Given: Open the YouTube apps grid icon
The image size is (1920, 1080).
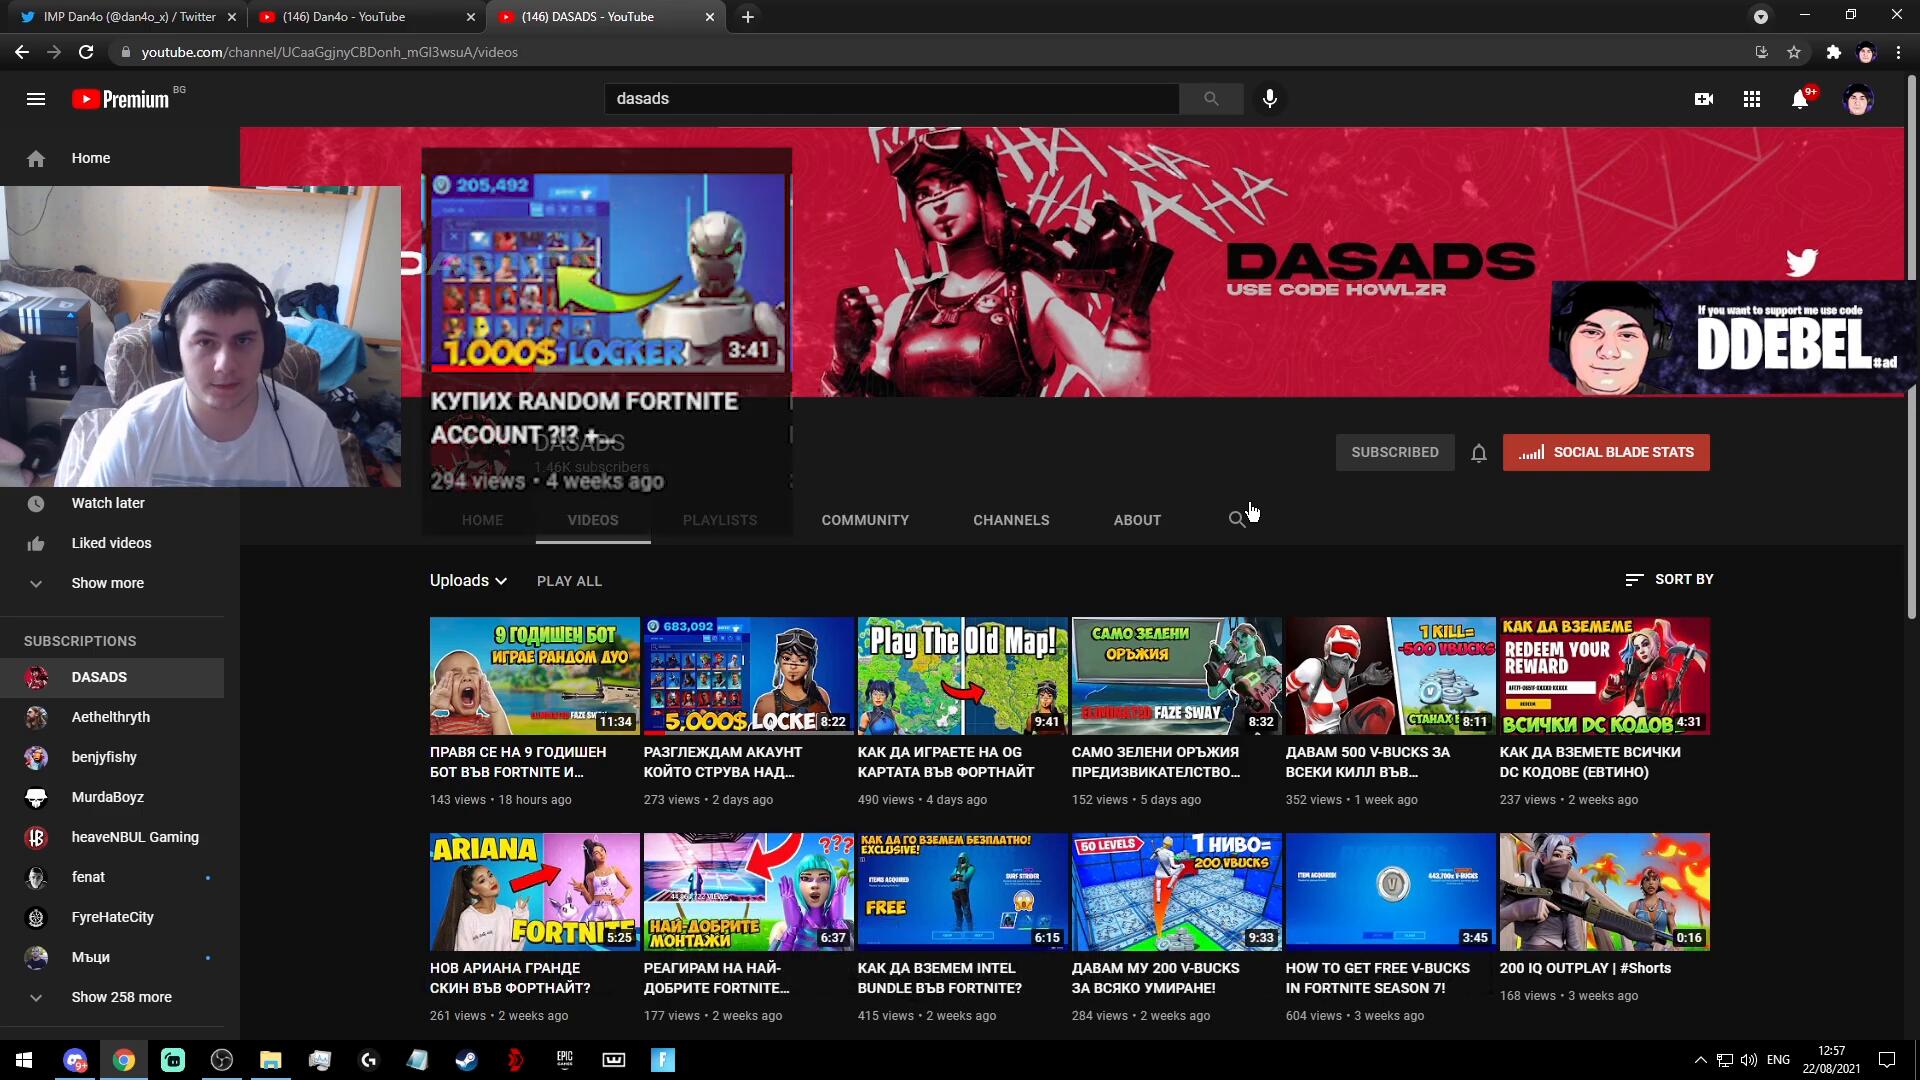Looking at the screenshot, I should pos(1751,99).
